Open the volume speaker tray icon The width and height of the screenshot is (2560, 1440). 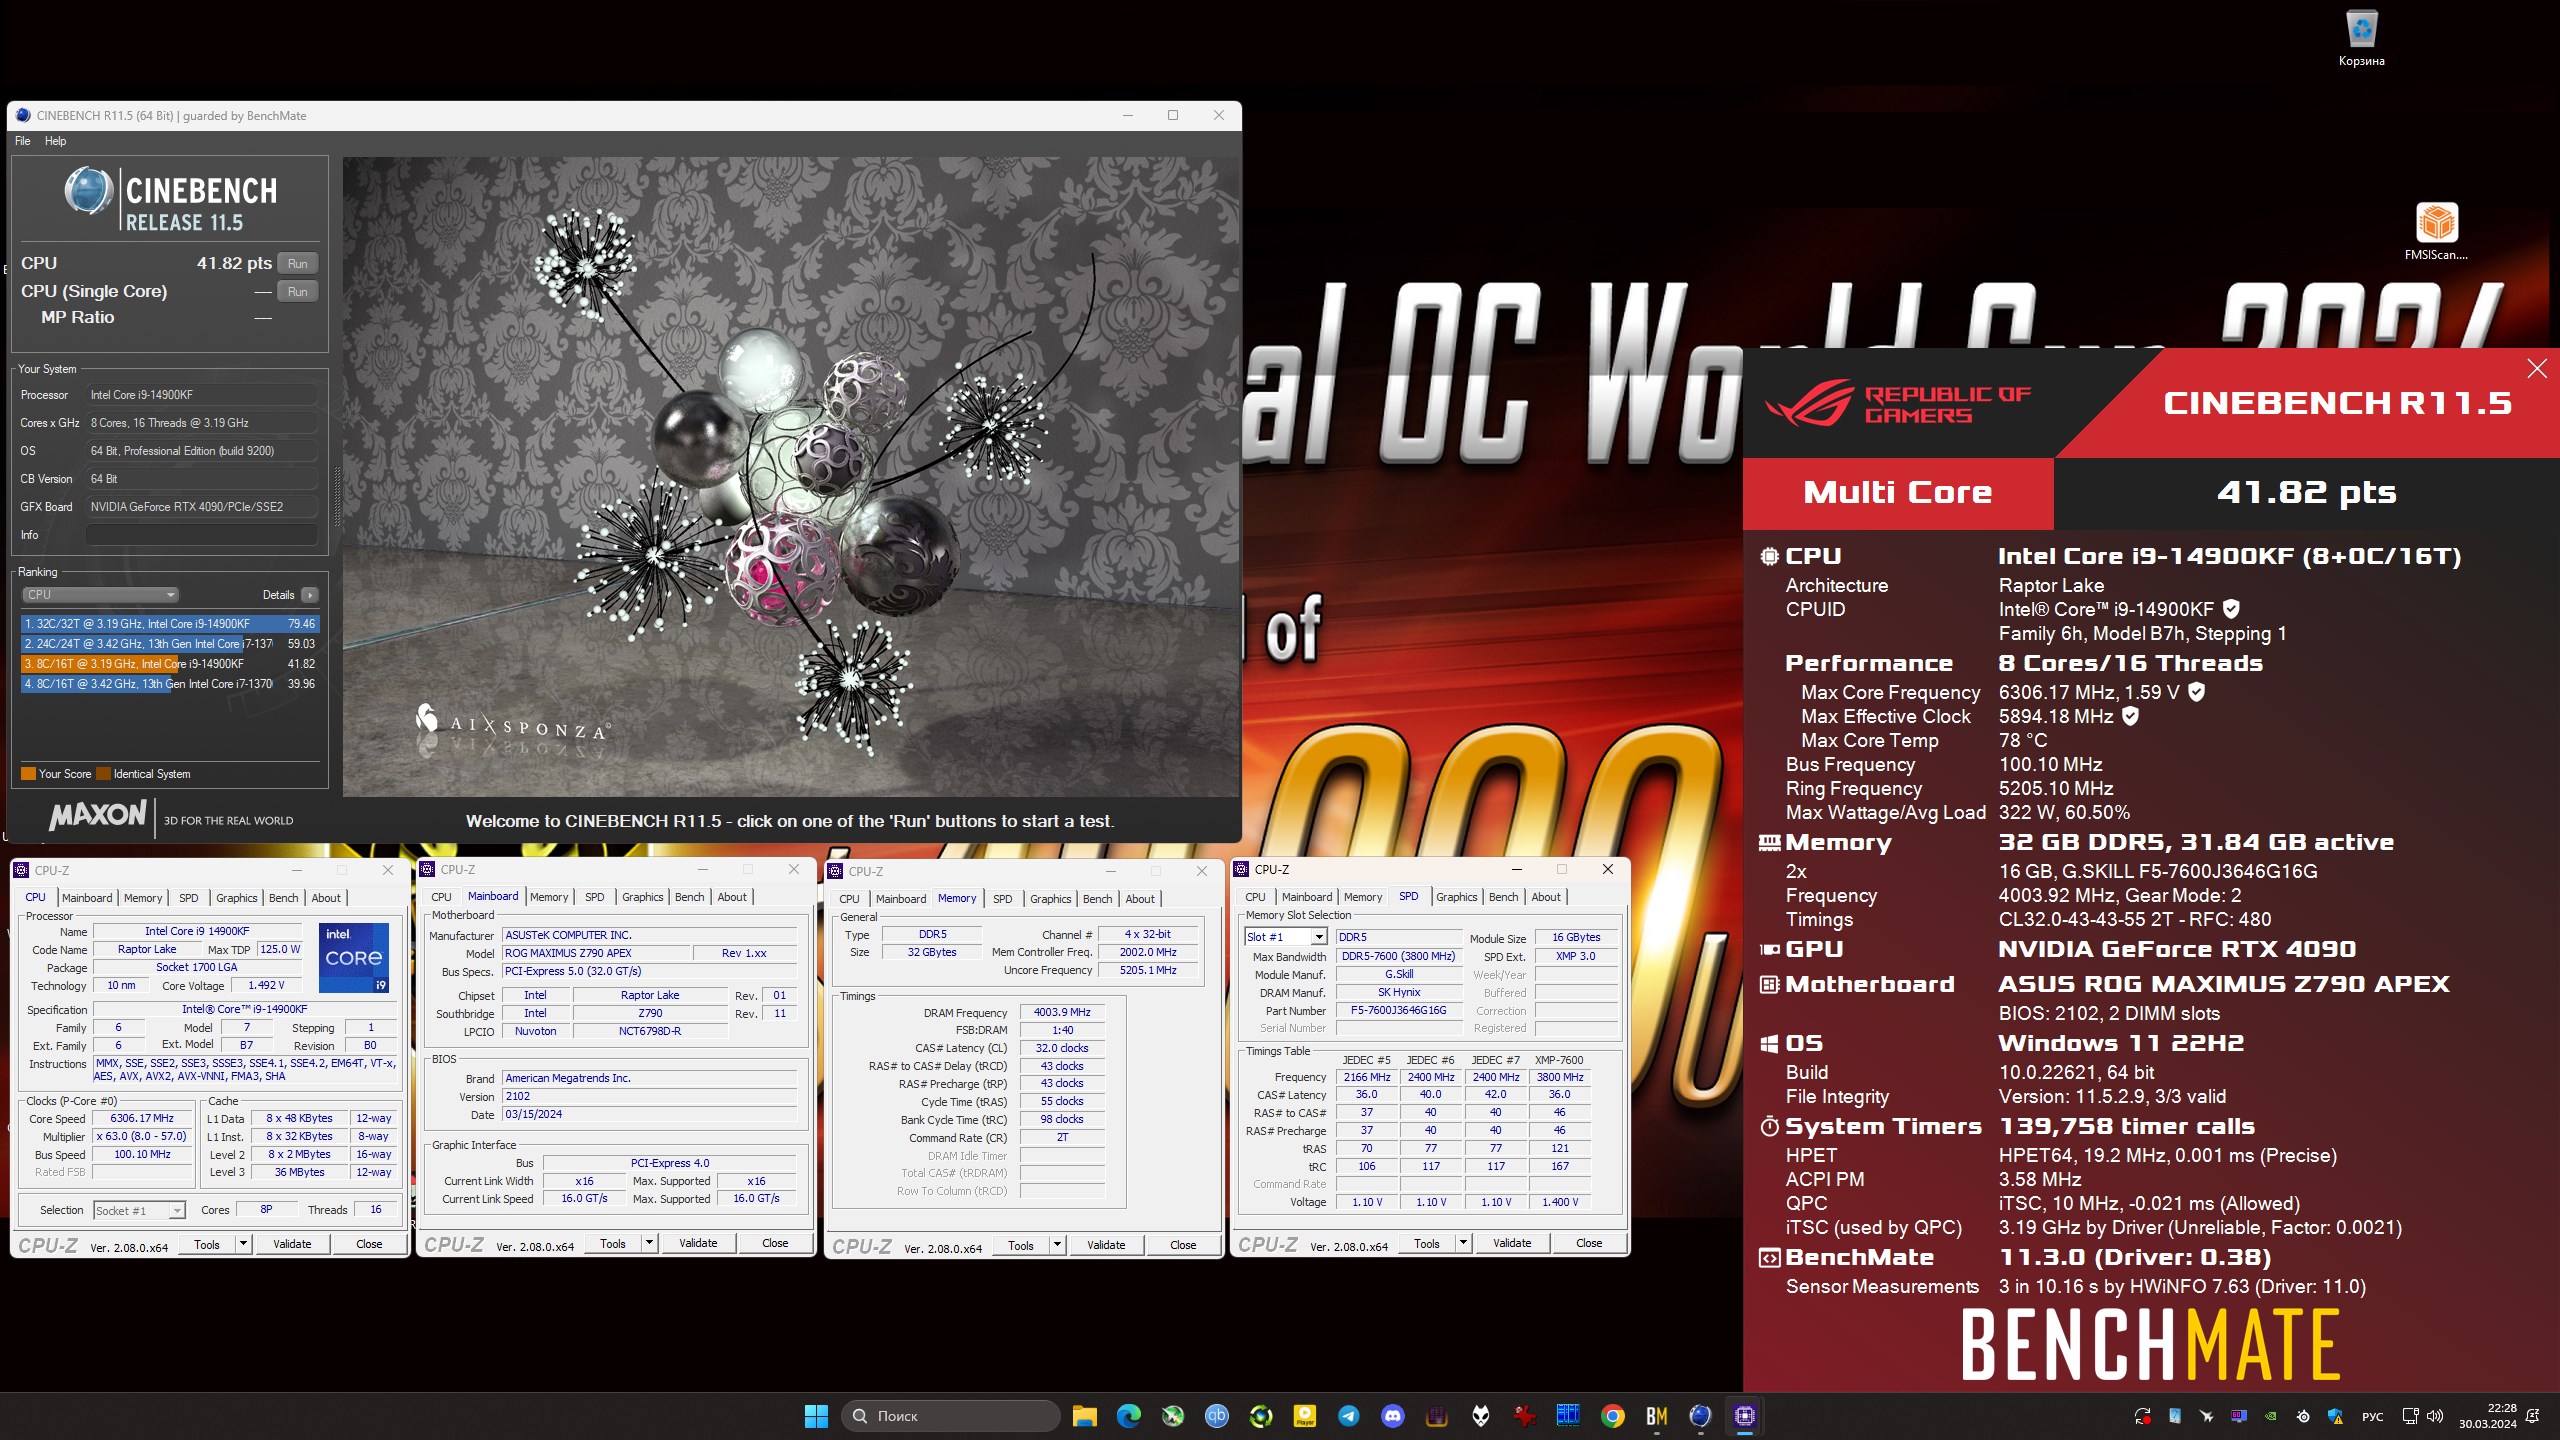[2435, 1416]
